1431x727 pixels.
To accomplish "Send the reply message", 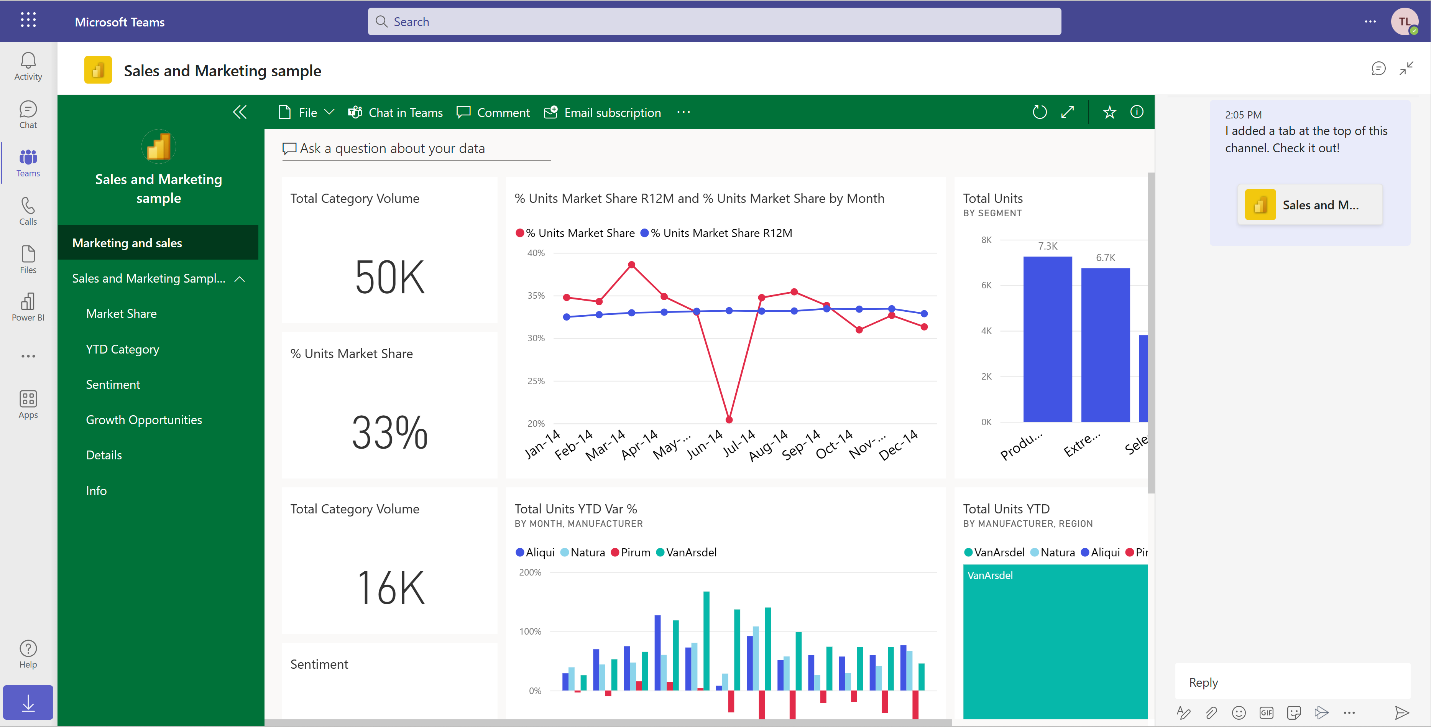I will coord(1402,712).
